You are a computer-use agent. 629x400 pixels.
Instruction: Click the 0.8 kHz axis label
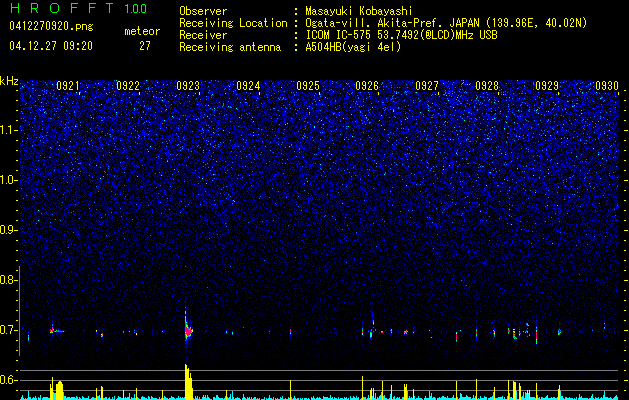[7, 280]
